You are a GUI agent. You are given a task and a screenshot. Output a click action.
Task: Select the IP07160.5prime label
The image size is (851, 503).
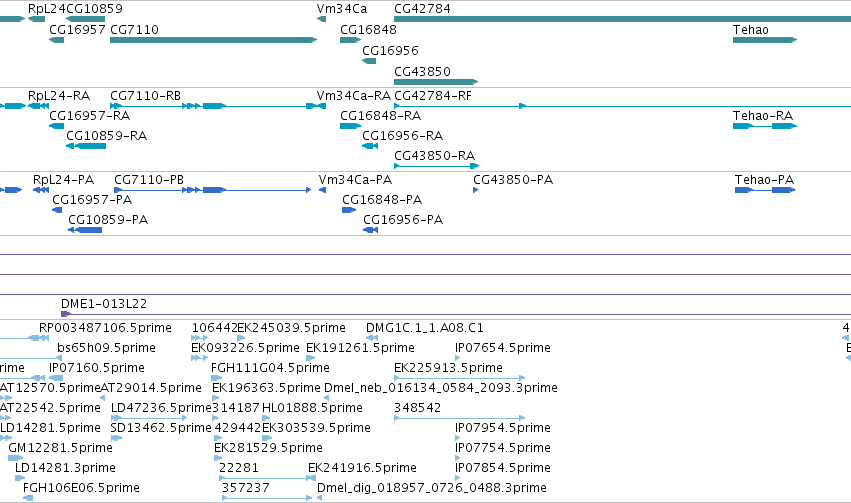pos(97,368)
